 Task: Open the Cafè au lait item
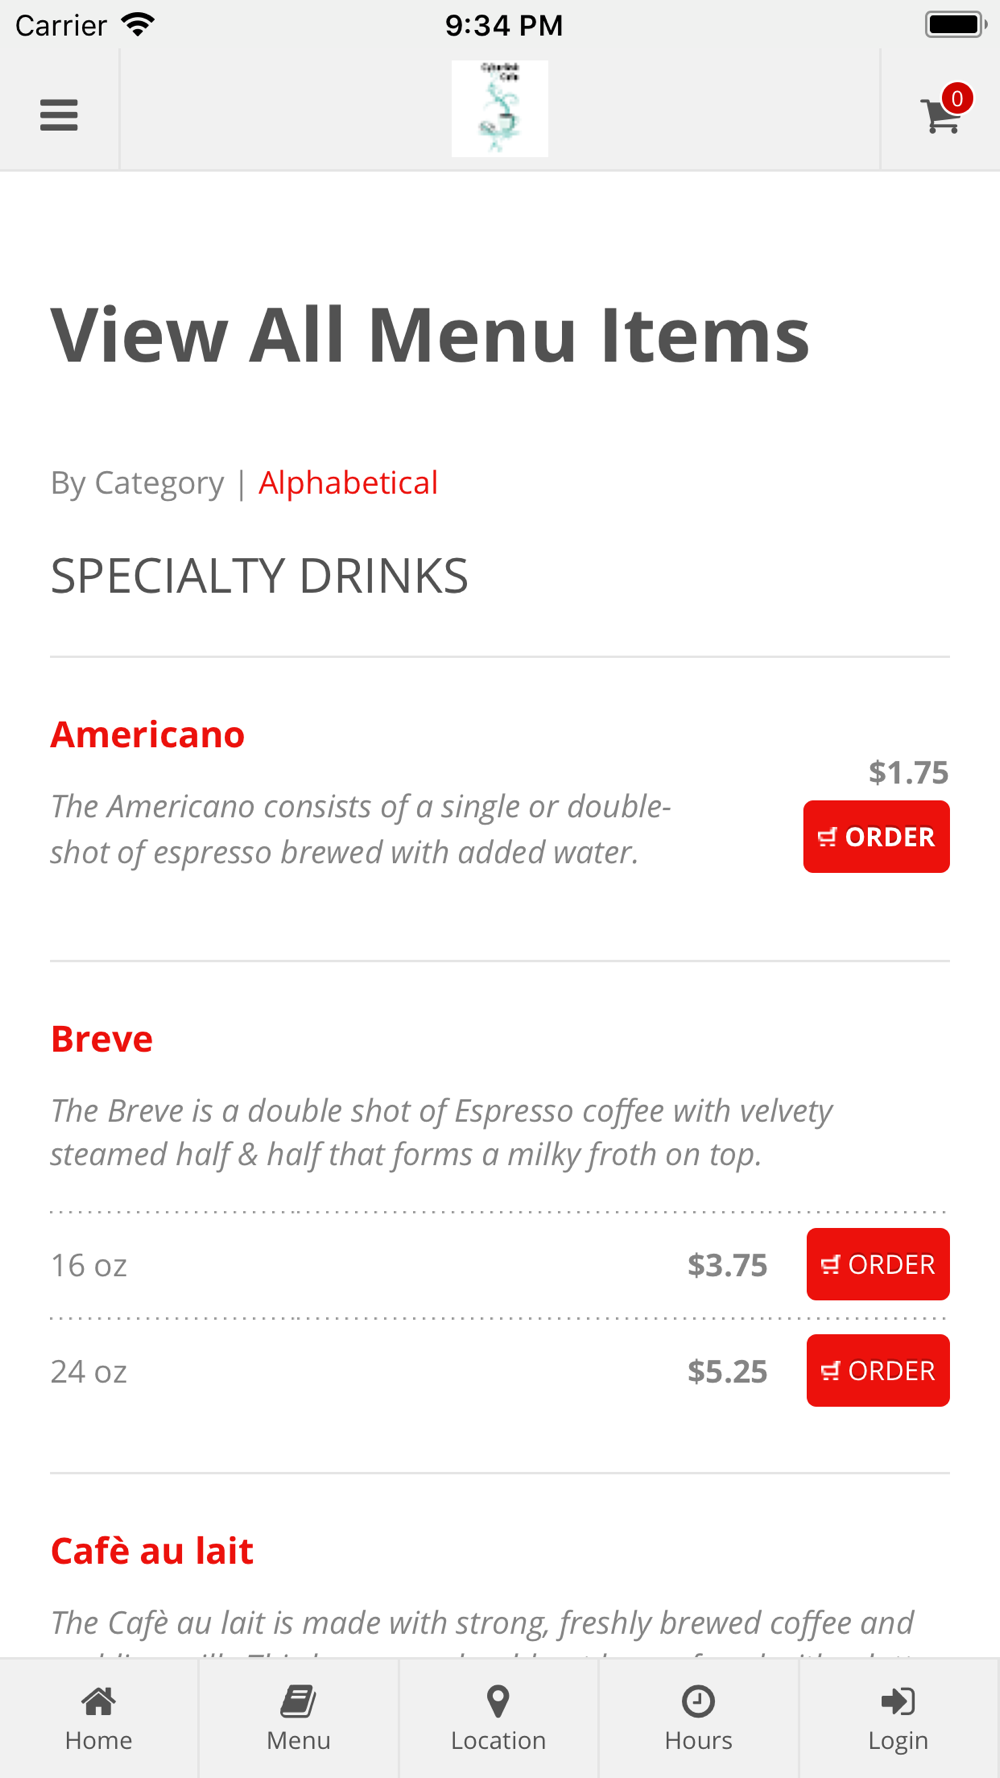tap(152, 1551)
